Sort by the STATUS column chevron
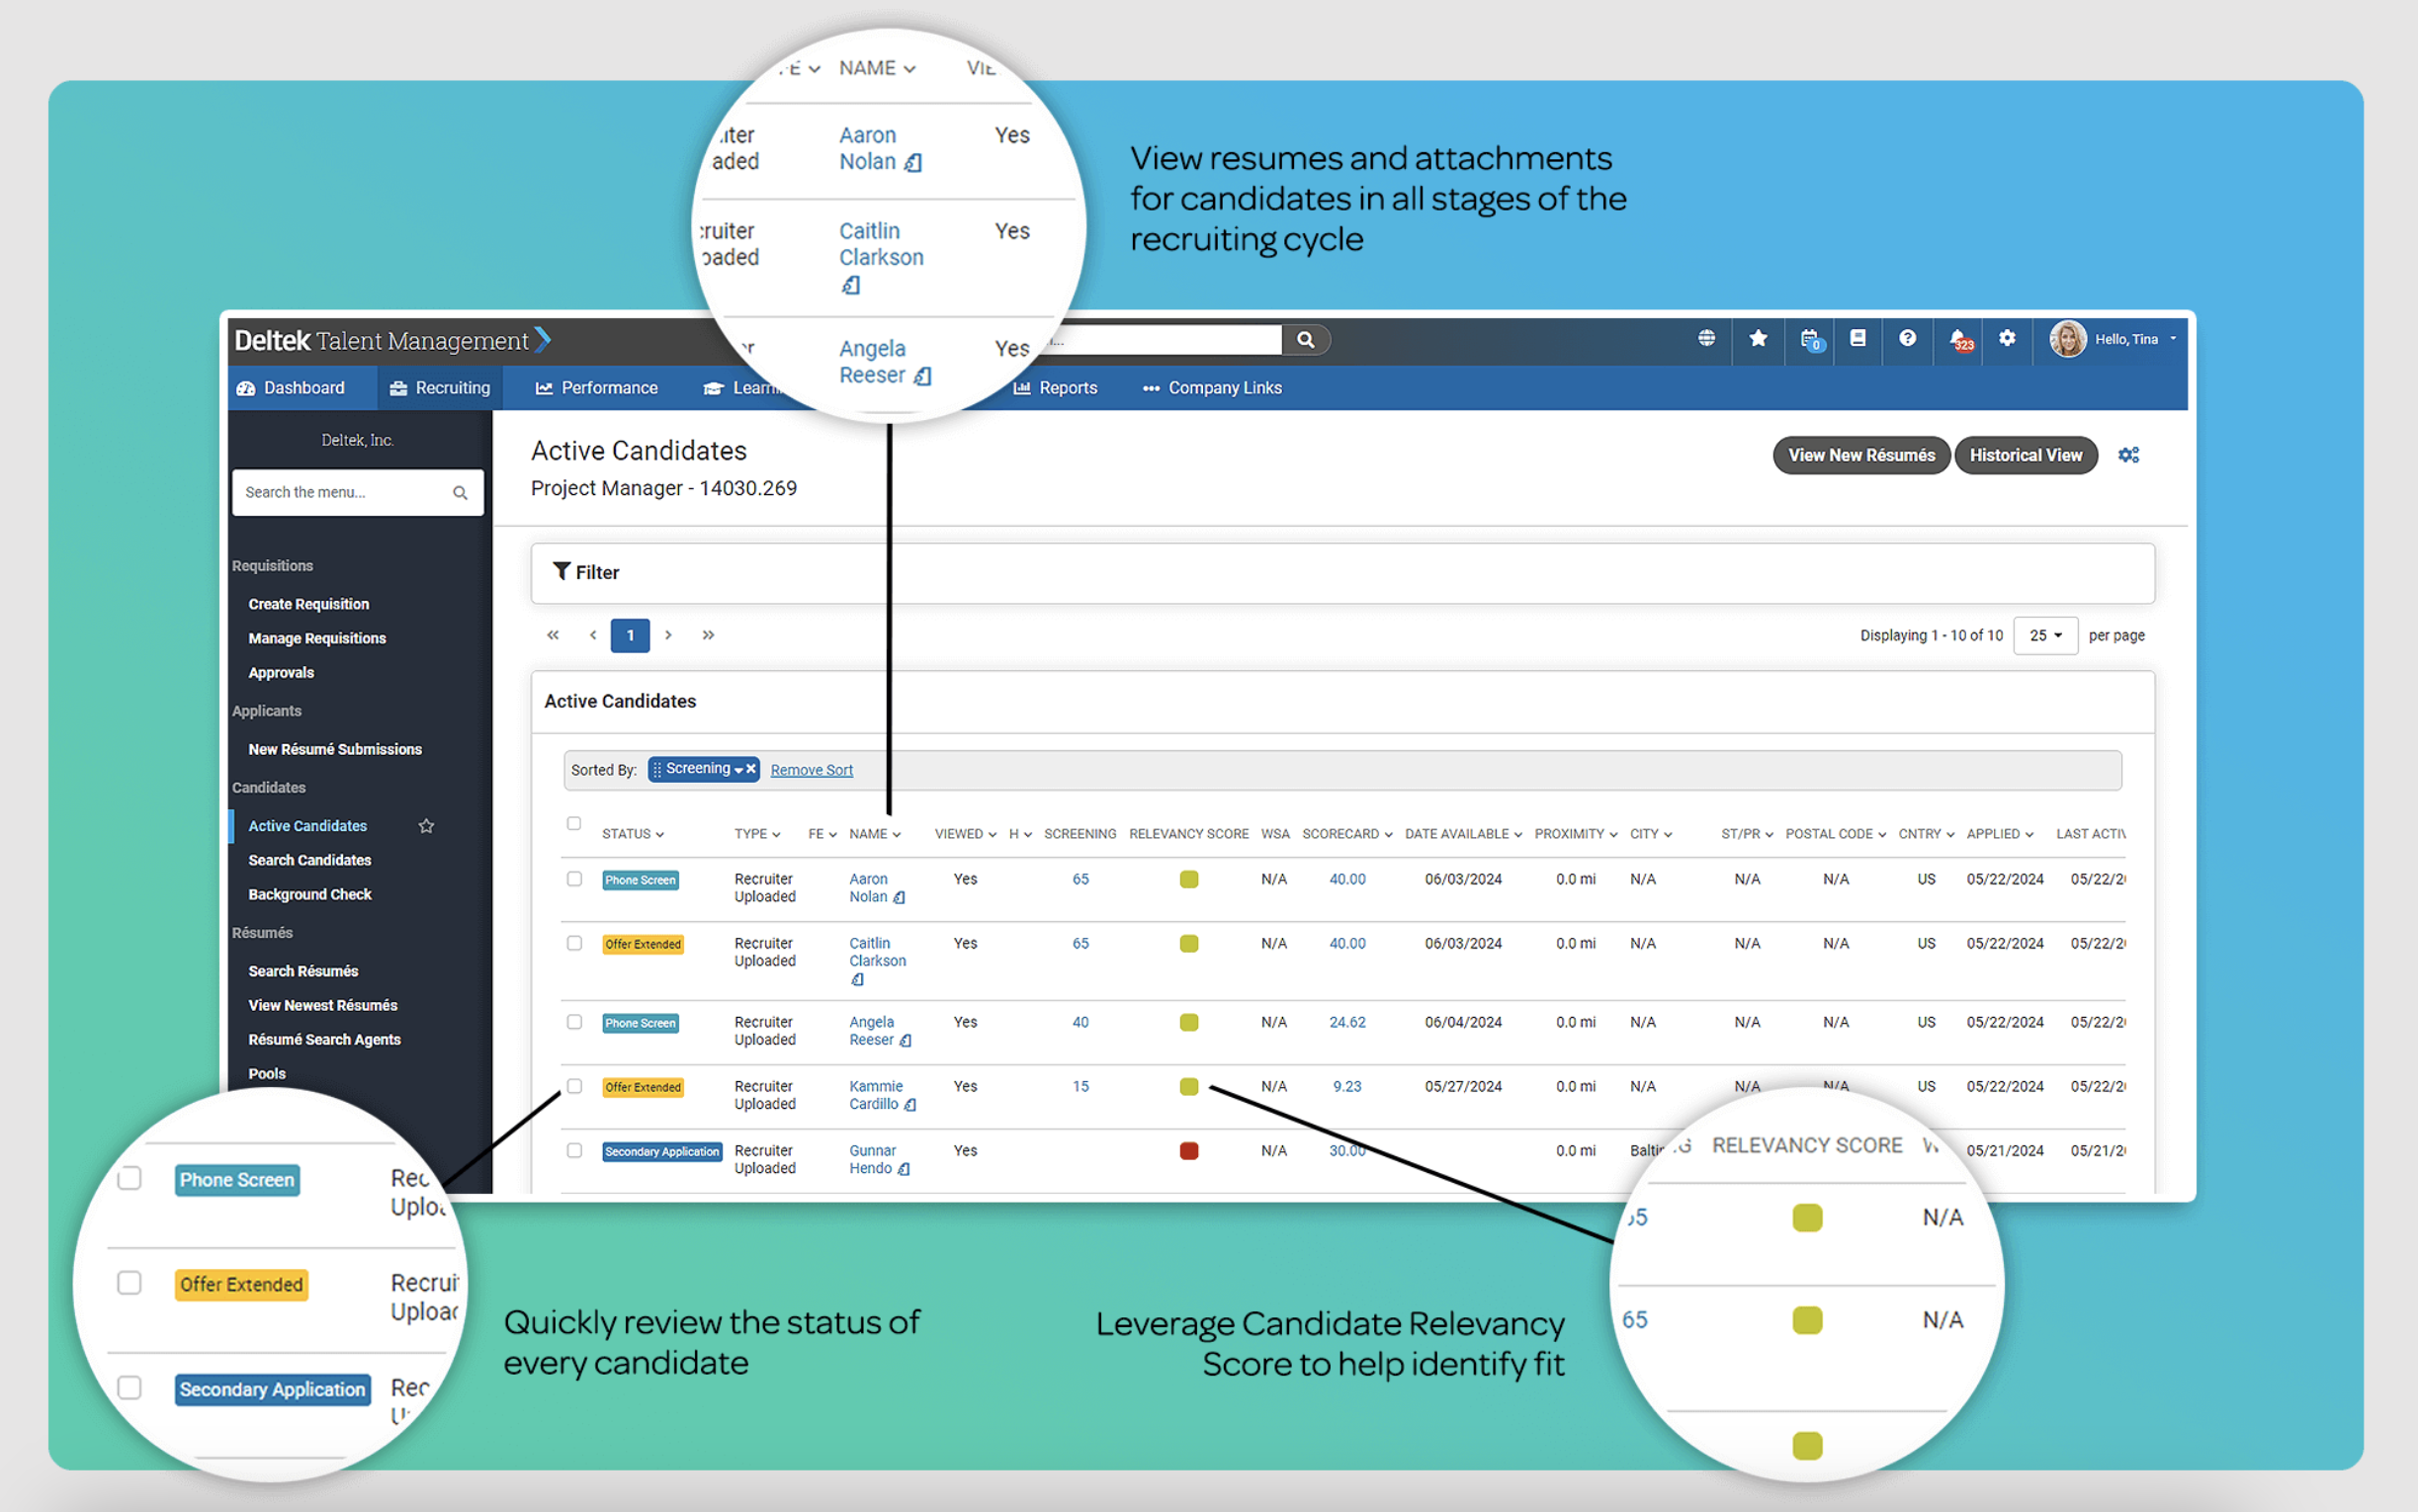 coord(660,835)
